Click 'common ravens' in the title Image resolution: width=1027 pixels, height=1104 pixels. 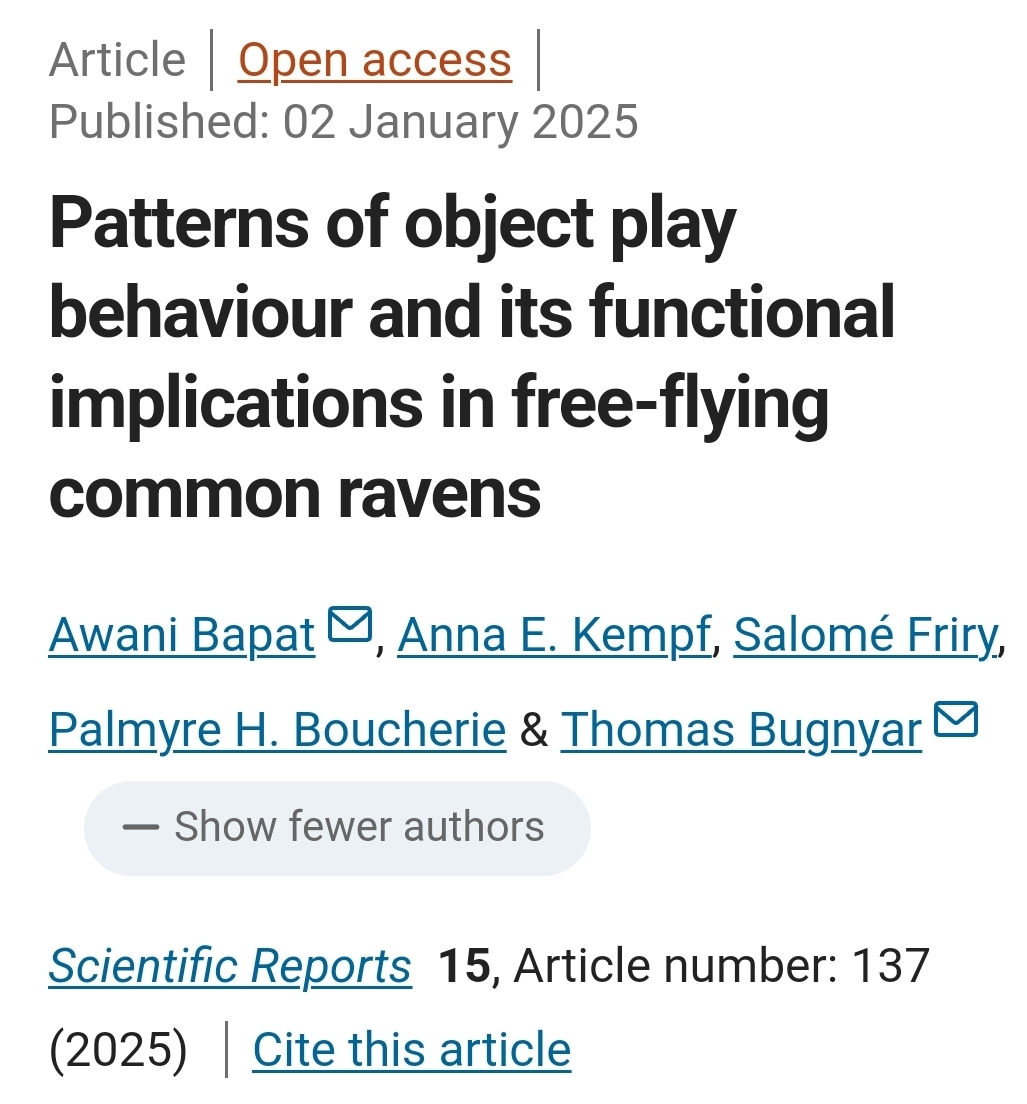(294, 493)
